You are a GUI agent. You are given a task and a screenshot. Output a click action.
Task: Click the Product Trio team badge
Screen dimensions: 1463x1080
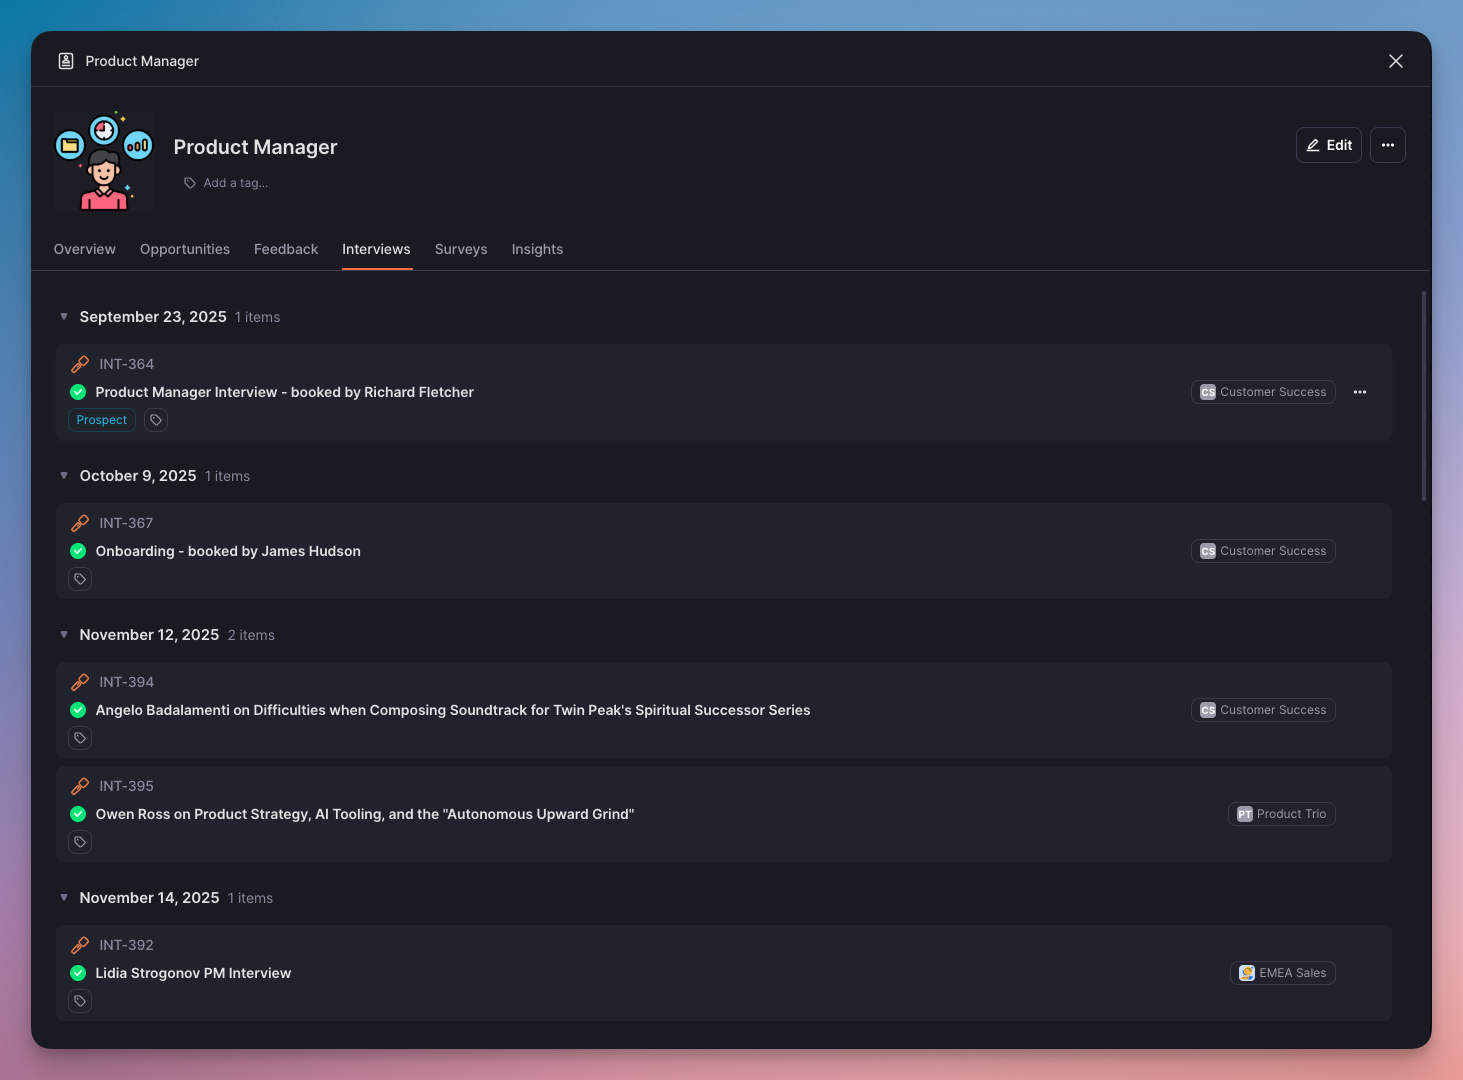click(1281, 814)
